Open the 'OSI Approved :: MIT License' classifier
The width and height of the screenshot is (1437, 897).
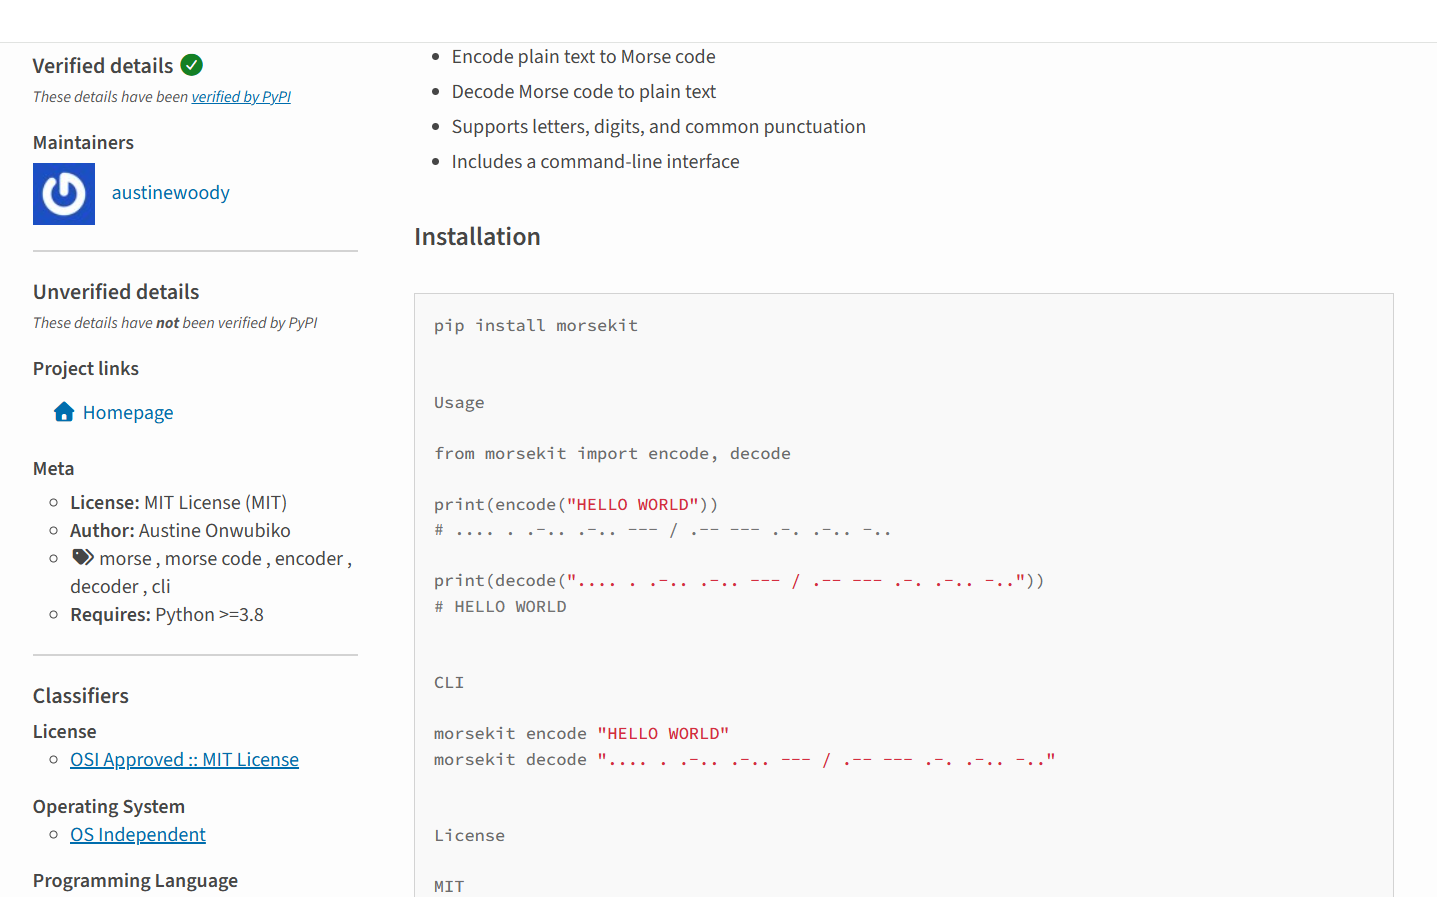coord(184,759)
